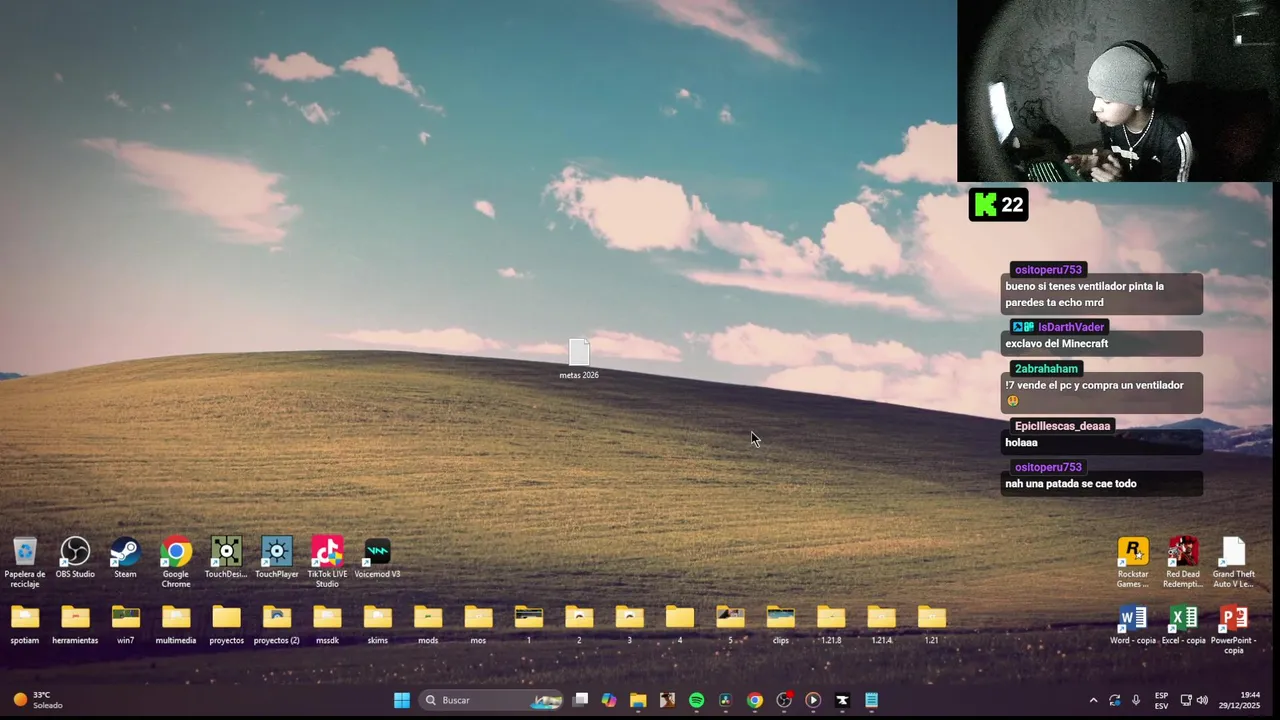Click the webcam overlay thumbnail

(x=1118, y=91)
